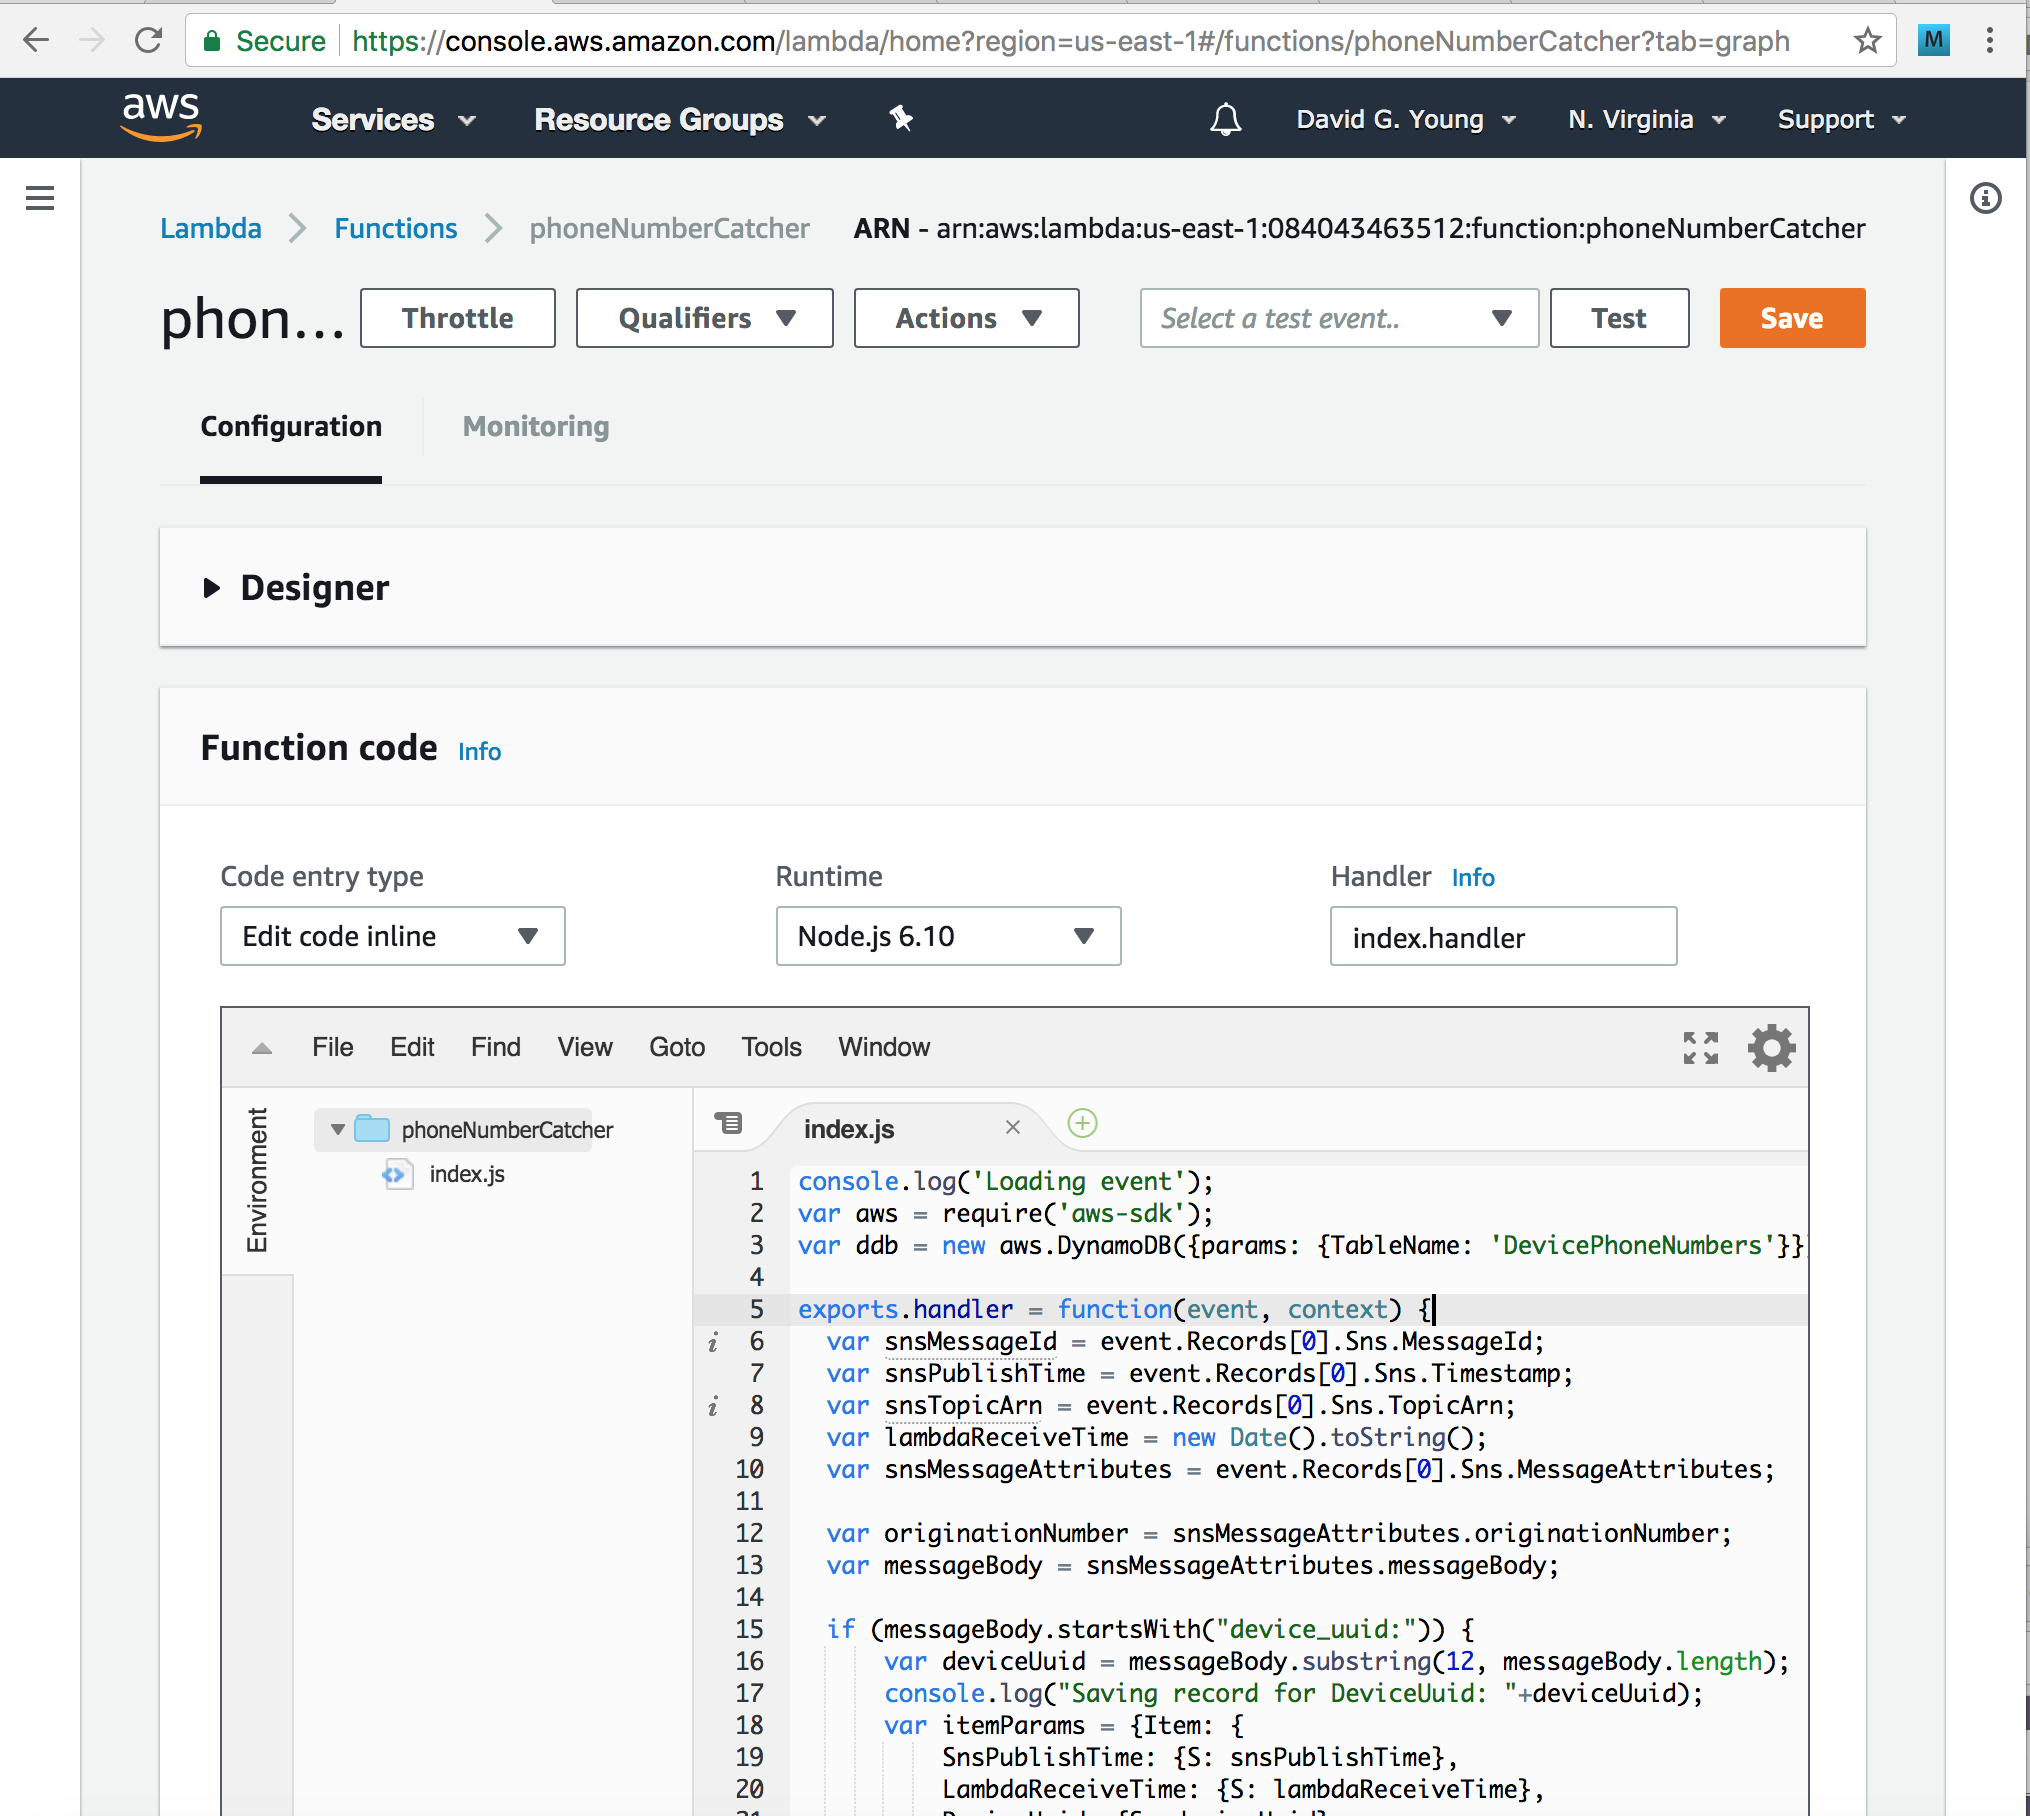
Task: Click the site secure lock icon
Action: click(x=212, y=41)
